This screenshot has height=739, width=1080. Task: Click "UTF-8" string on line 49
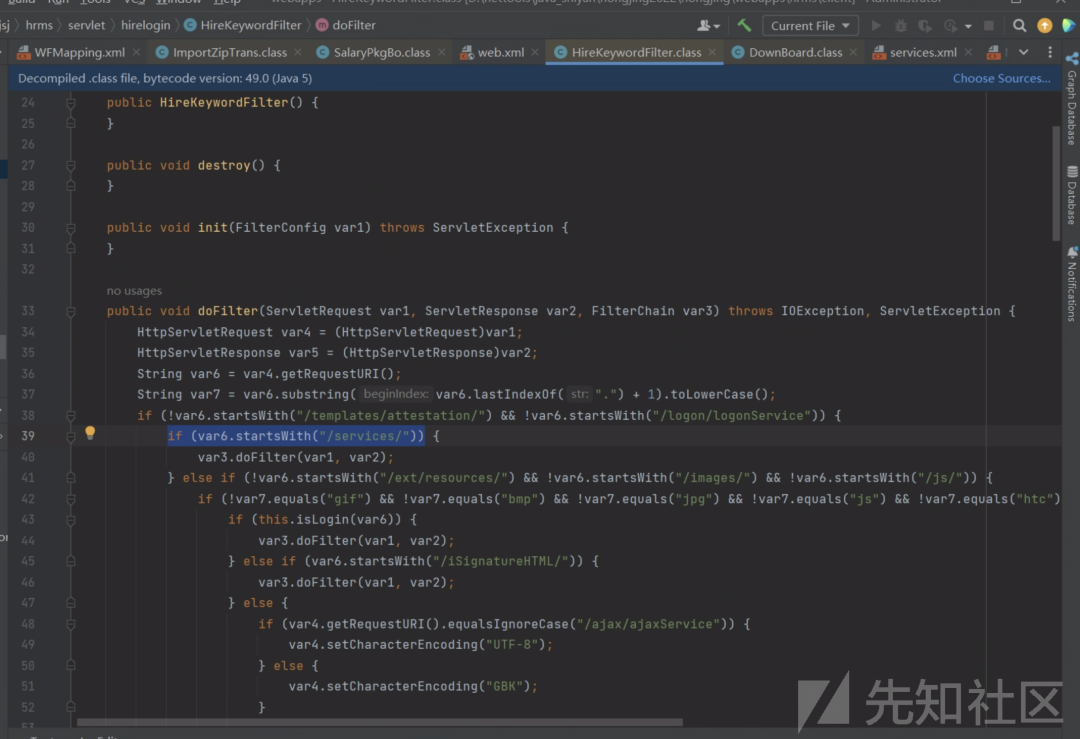click(512, 645)
